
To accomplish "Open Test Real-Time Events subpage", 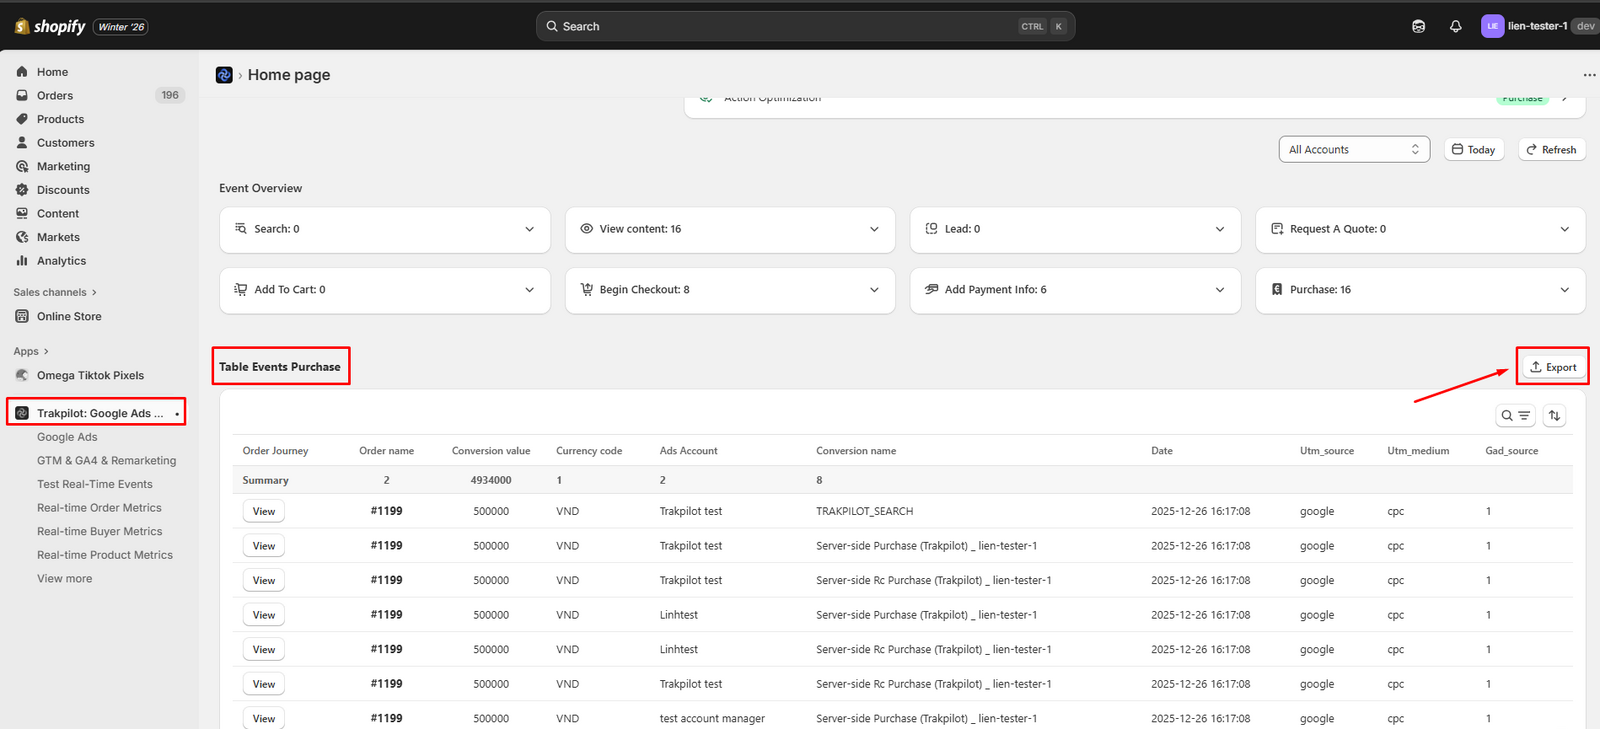I will 95,484.
